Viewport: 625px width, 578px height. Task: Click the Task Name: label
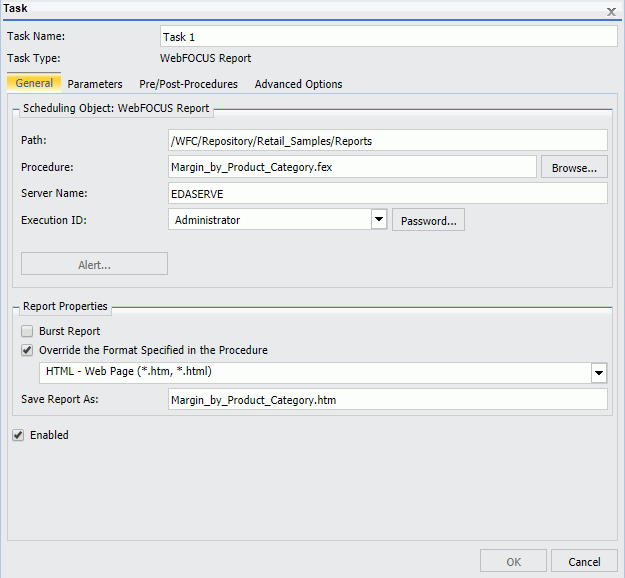click(x=36, y=36)
